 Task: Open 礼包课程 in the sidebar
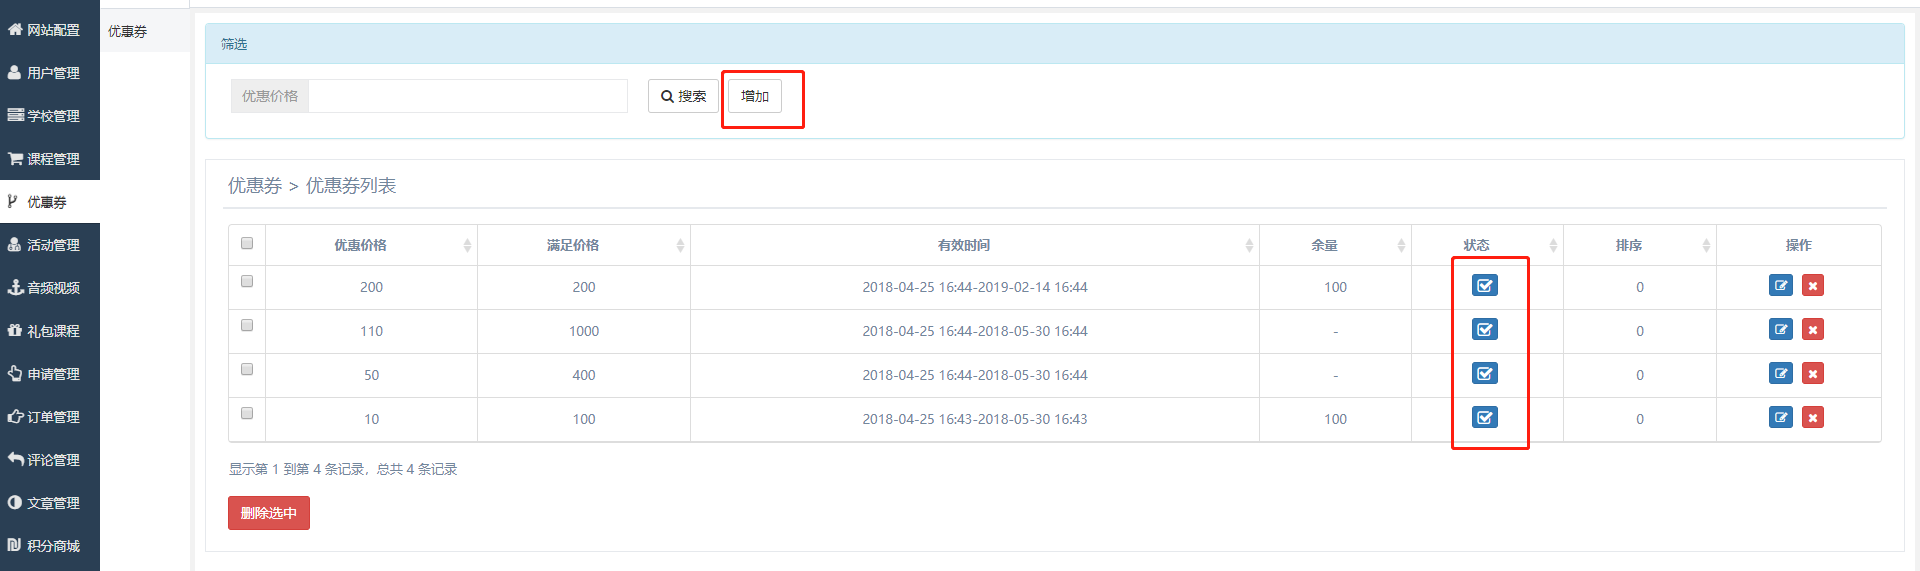[x=50, y=331]
